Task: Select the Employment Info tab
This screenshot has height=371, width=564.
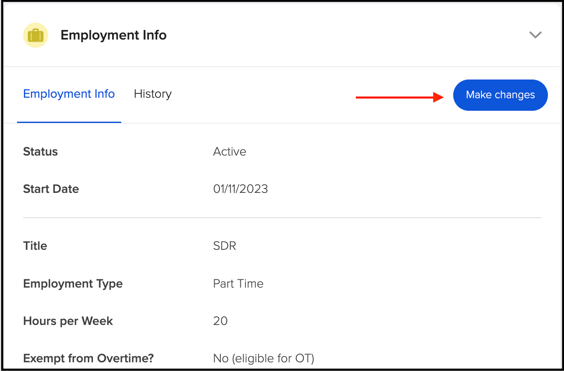Action: pos(69,94)
